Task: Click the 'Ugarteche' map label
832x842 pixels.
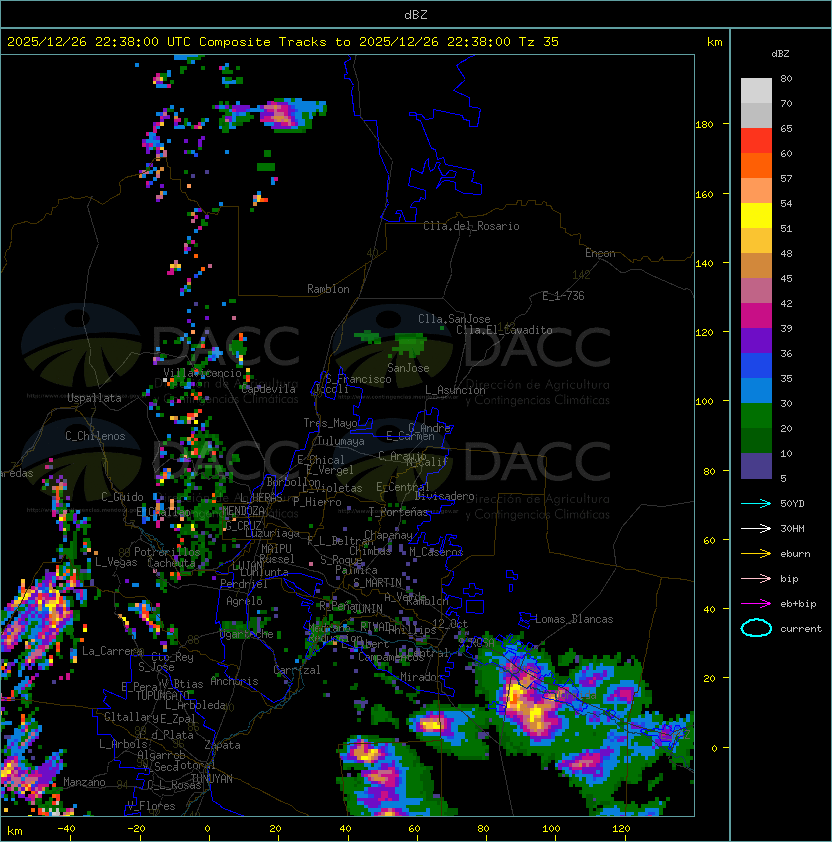Action: (247, 634)
